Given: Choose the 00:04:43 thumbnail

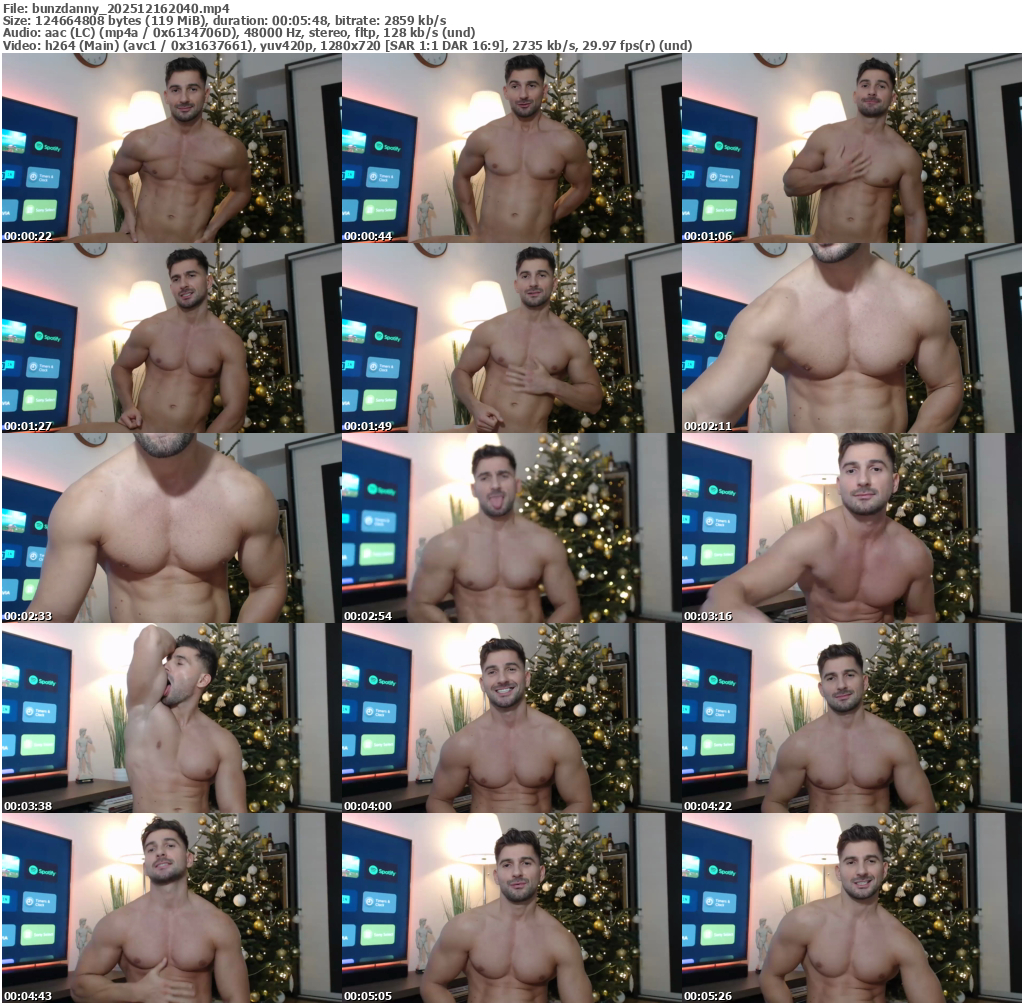Looking at the screenshot, I should 171,908.
